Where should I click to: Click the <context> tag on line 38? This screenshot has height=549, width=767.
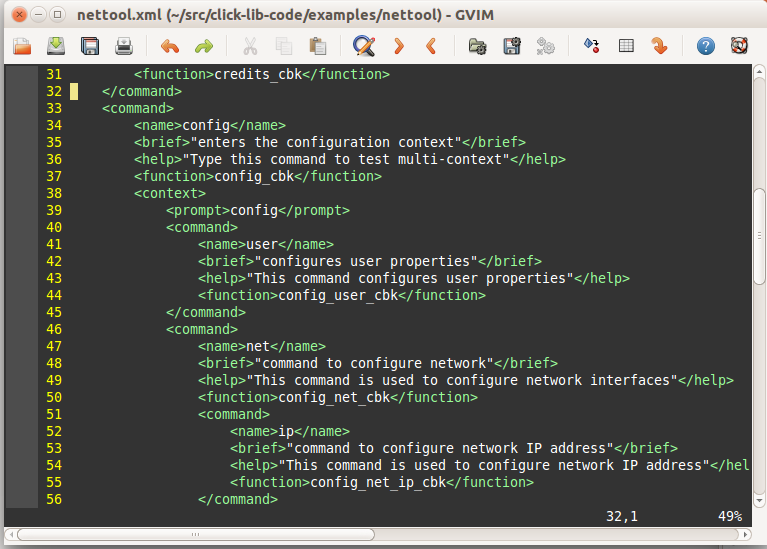(x=170, y=193)
